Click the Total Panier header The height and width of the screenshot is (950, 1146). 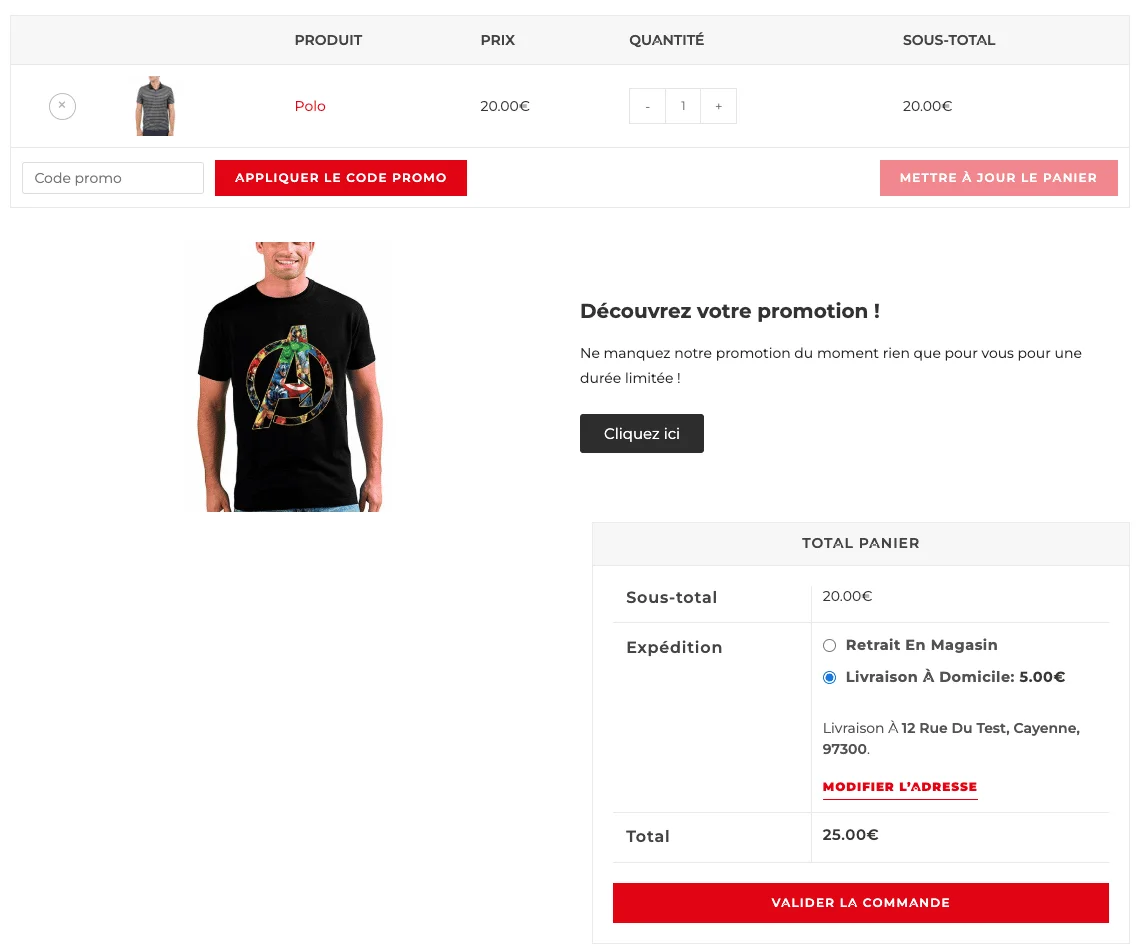[860, 543]
